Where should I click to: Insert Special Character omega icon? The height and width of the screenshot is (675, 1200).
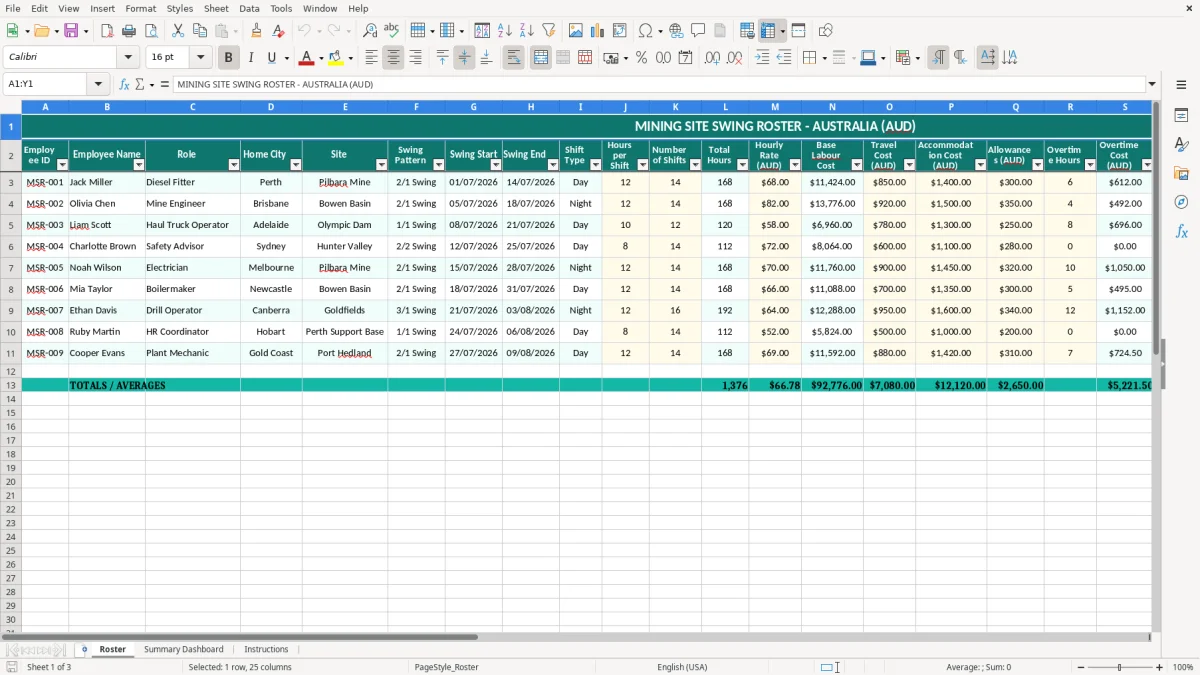click(x=646, y=31)
